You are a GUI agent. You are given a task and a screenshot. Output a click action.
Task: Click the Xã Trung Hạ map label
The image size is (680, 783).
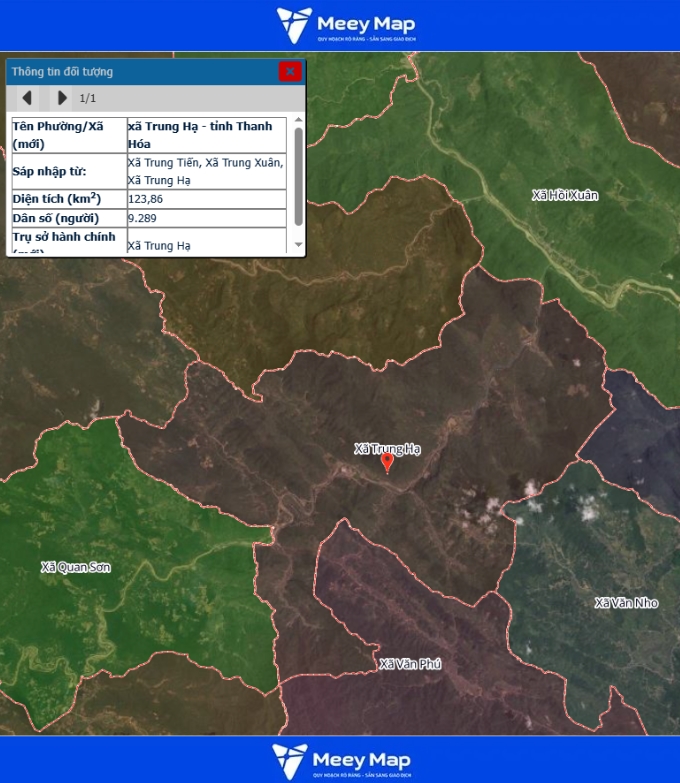pyautogui.click(x=387, y=449)
